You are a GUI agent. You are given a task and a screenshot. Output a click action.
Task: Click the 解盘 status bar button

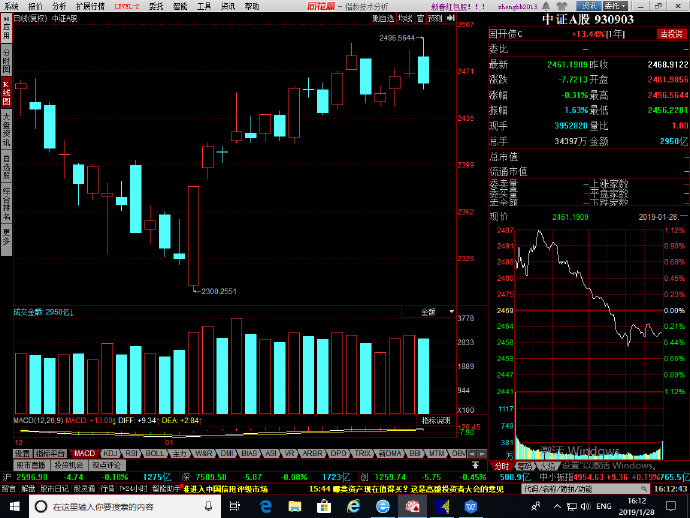tap(28, 489)
